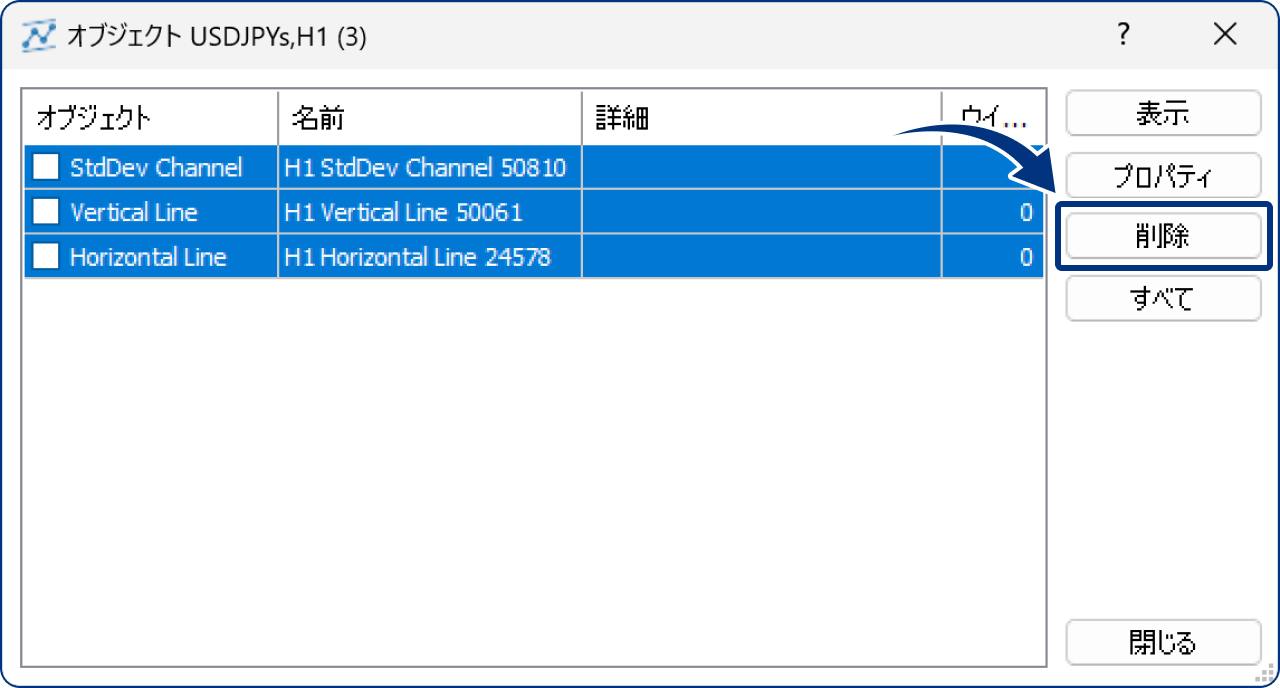This screenshot has height=688, width=1280.
Task: Check the Vertical Line checkbox
Action: [x=46, y=212]
